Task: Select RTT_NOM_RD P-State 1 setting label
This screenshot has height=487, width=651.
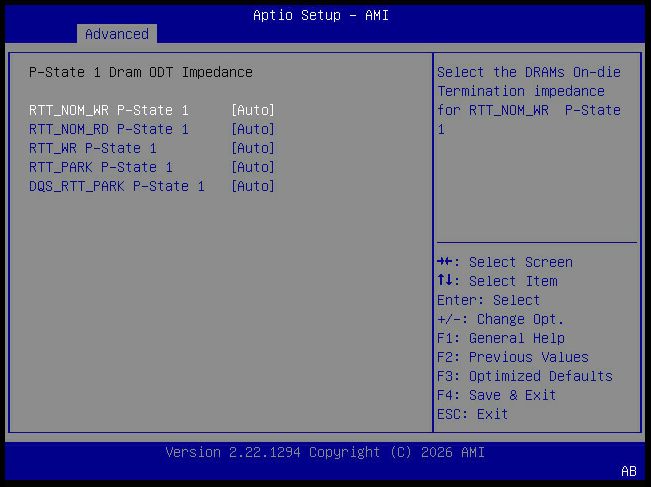Action: coord(109,130)
